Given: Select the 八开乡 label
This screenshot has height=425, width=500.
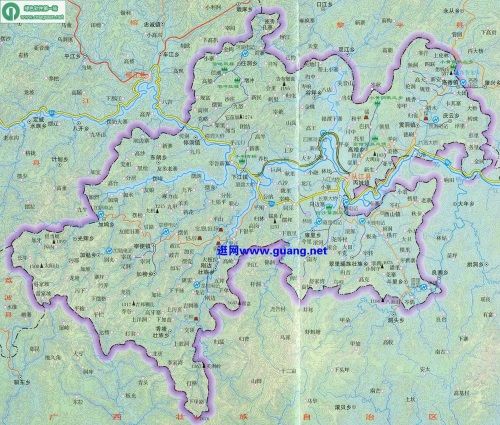Looking at the screenshot, I should coord(81,128).
